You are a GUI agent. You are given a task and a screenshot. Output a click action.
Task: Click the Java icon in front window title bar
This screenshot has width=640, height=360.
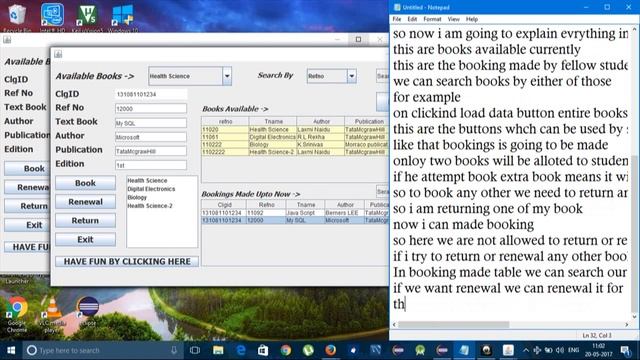click(x=58, y=54)
